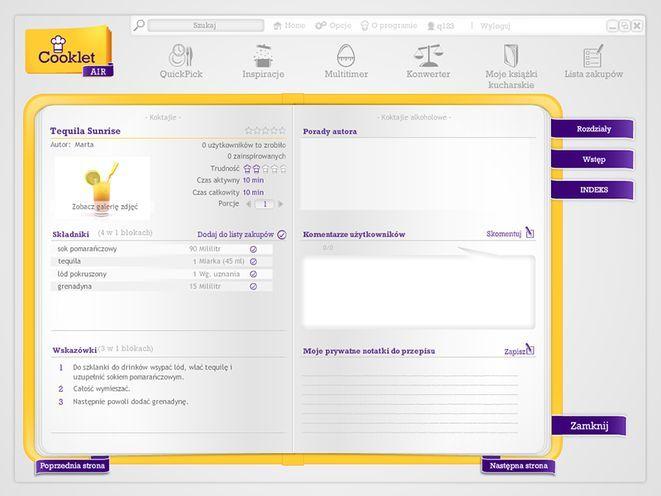661x496 pixels.
Task: Select step 3 about grenadynę
Action: click(x=130, y=402)
